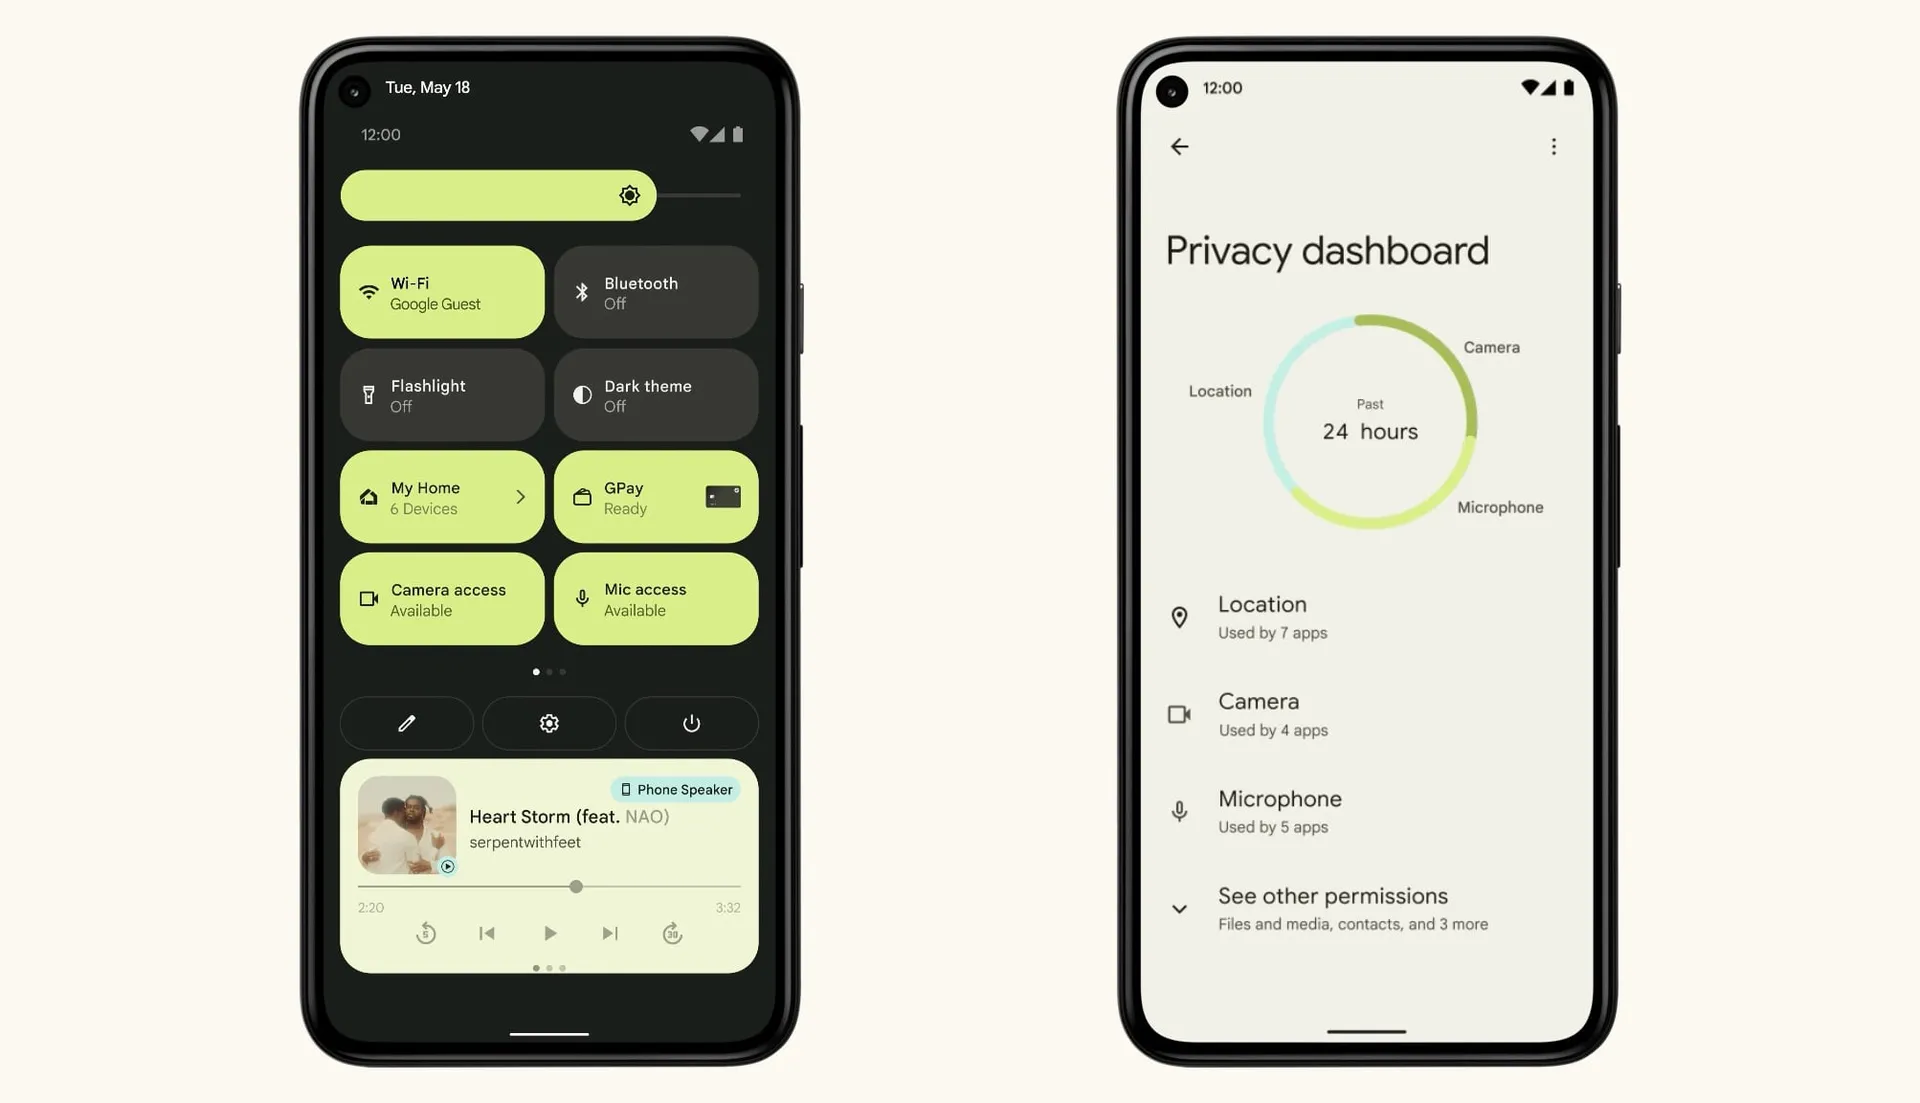Tap the Location icon on Privacy dashboard

click(x=1178, y=617)
